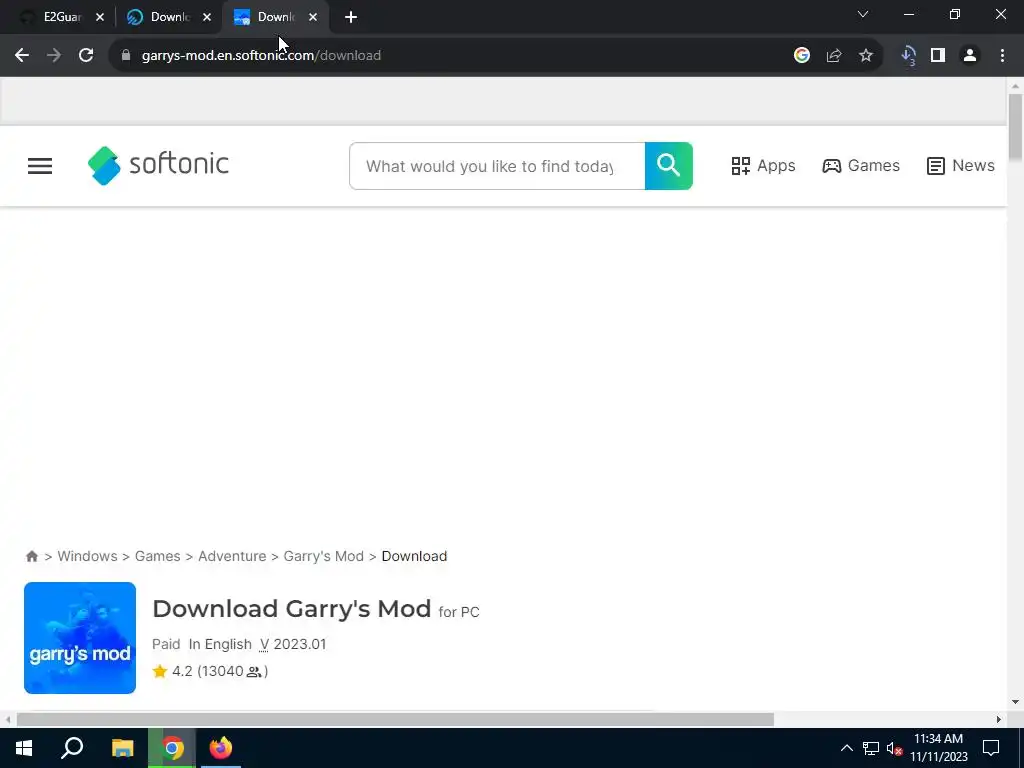The width and height of the screenshot is (1024, 768).
Task: Go back to the previous page
Action: coord(22,56)
